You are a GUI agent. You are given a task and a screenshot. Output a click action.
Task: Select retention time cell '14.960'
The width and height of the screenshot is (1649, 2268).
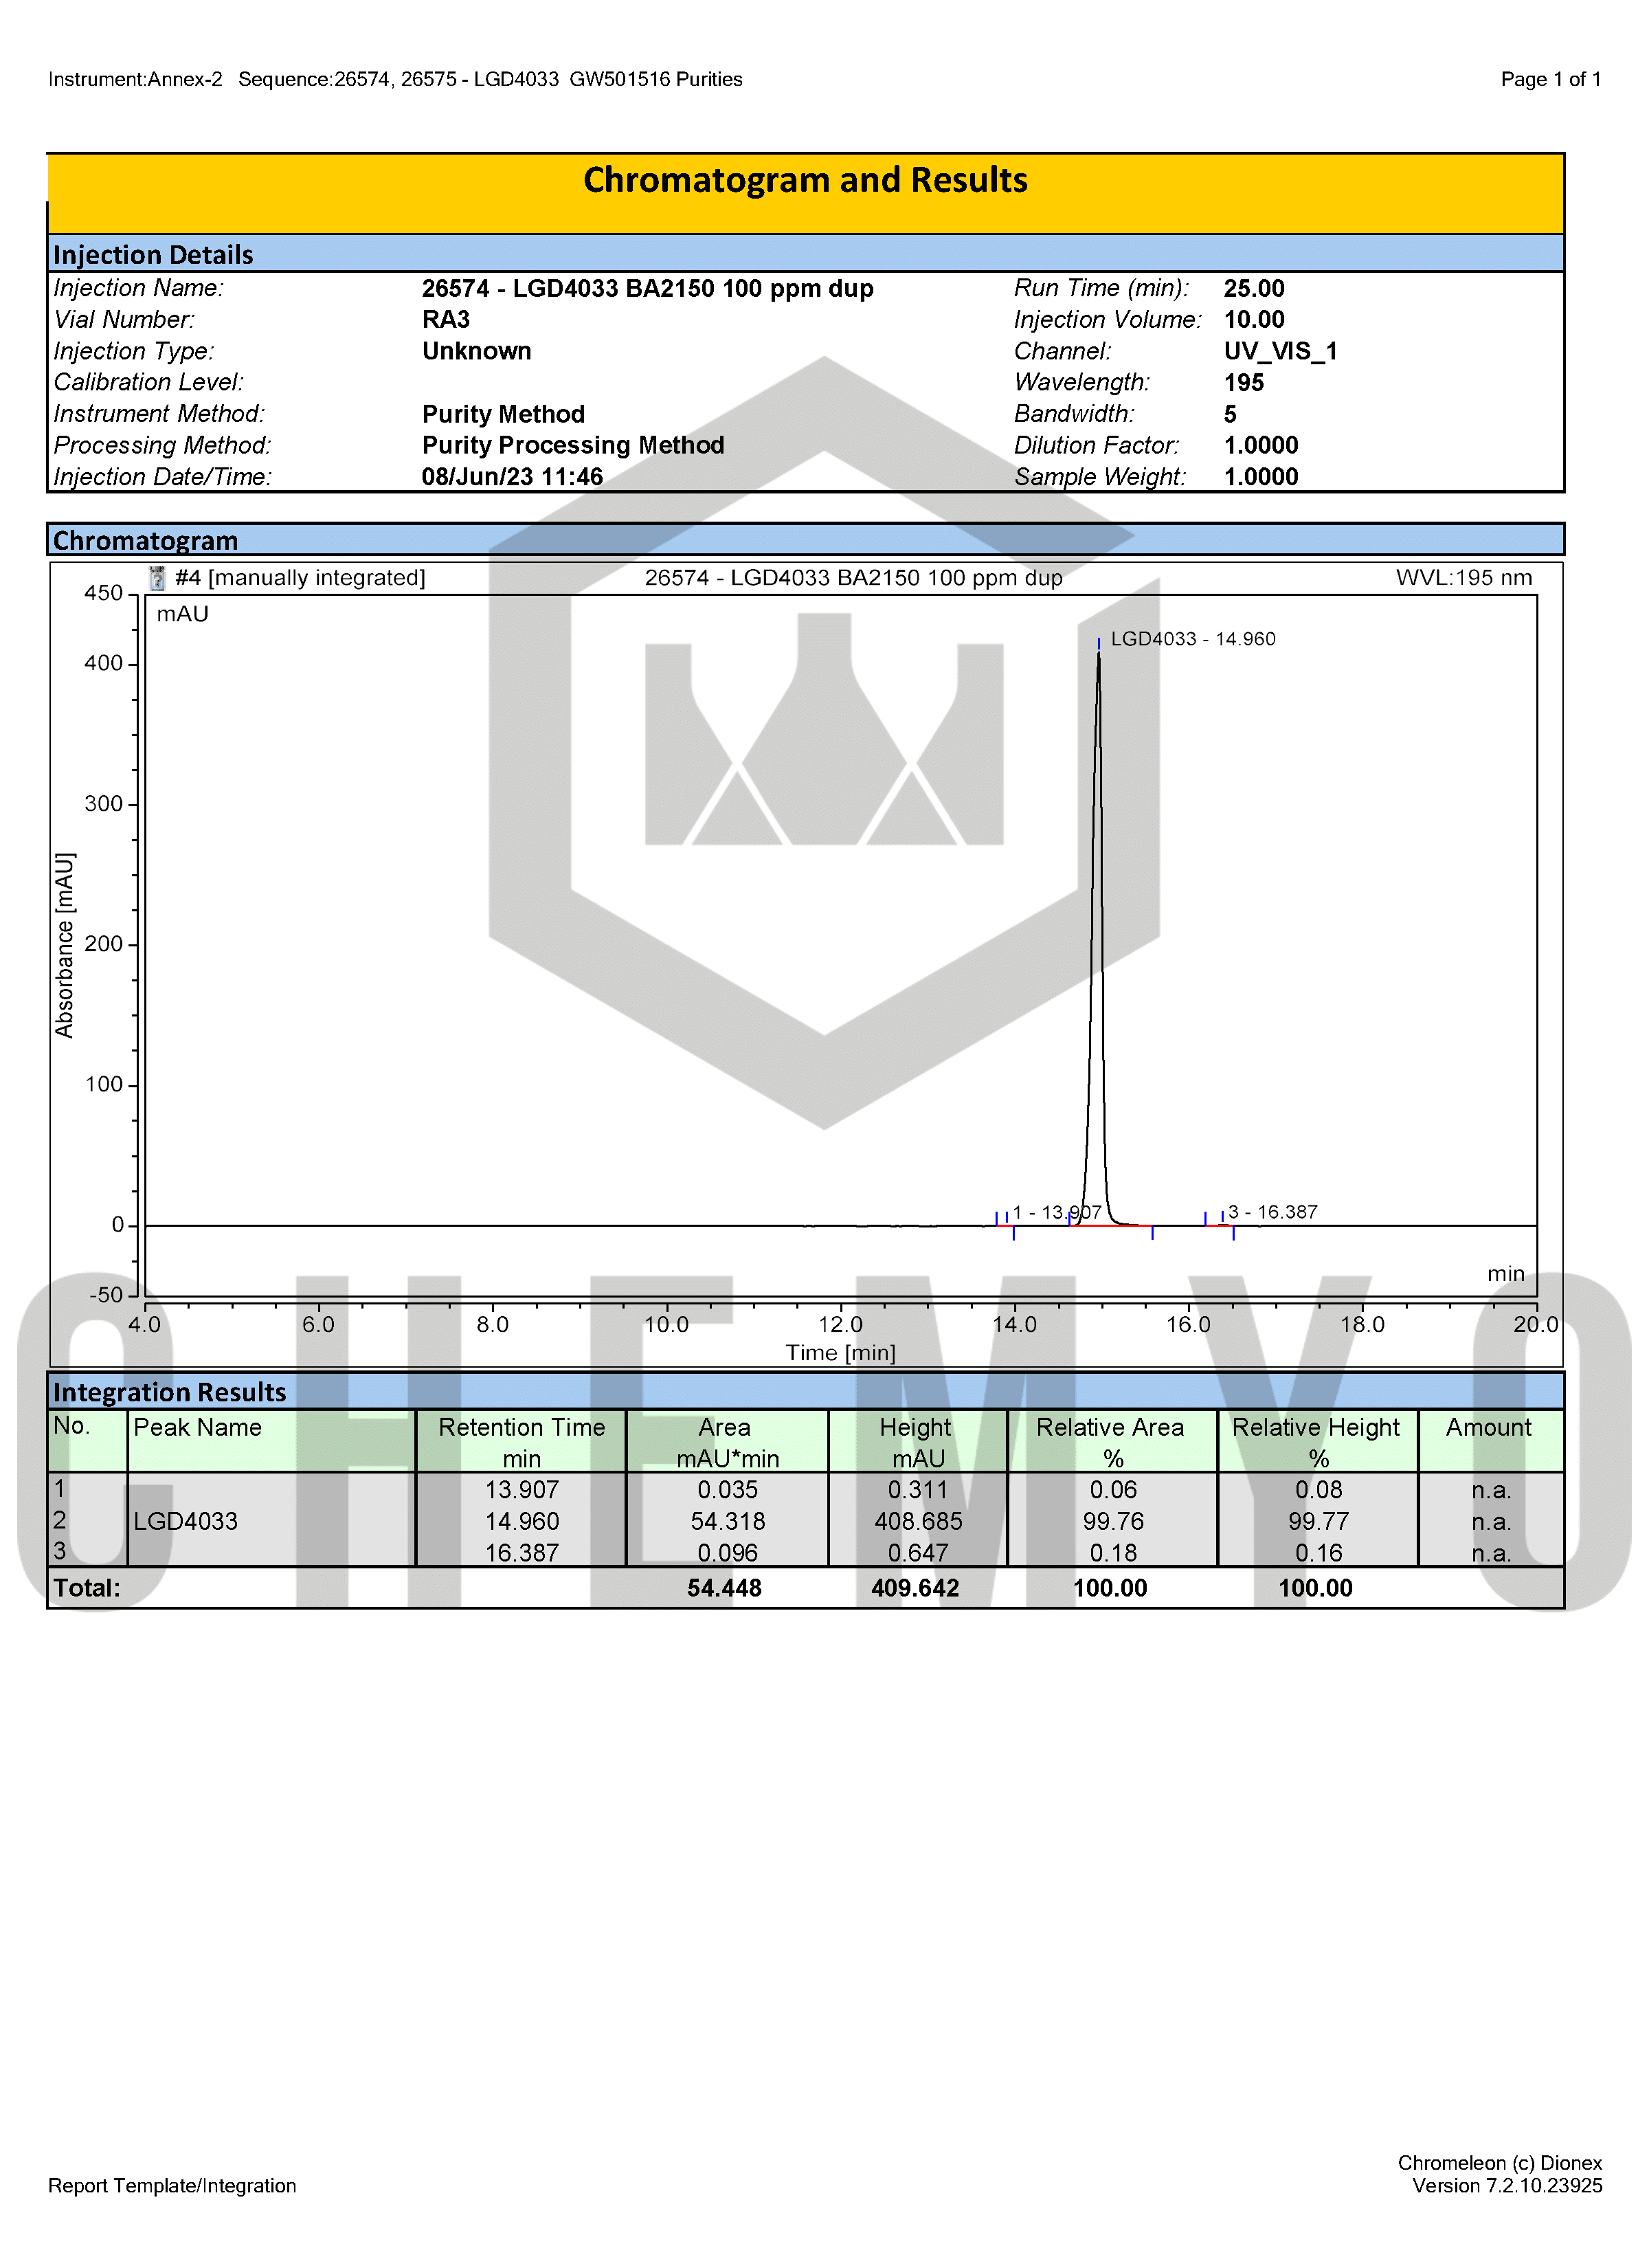click(x=522, y=1522)
